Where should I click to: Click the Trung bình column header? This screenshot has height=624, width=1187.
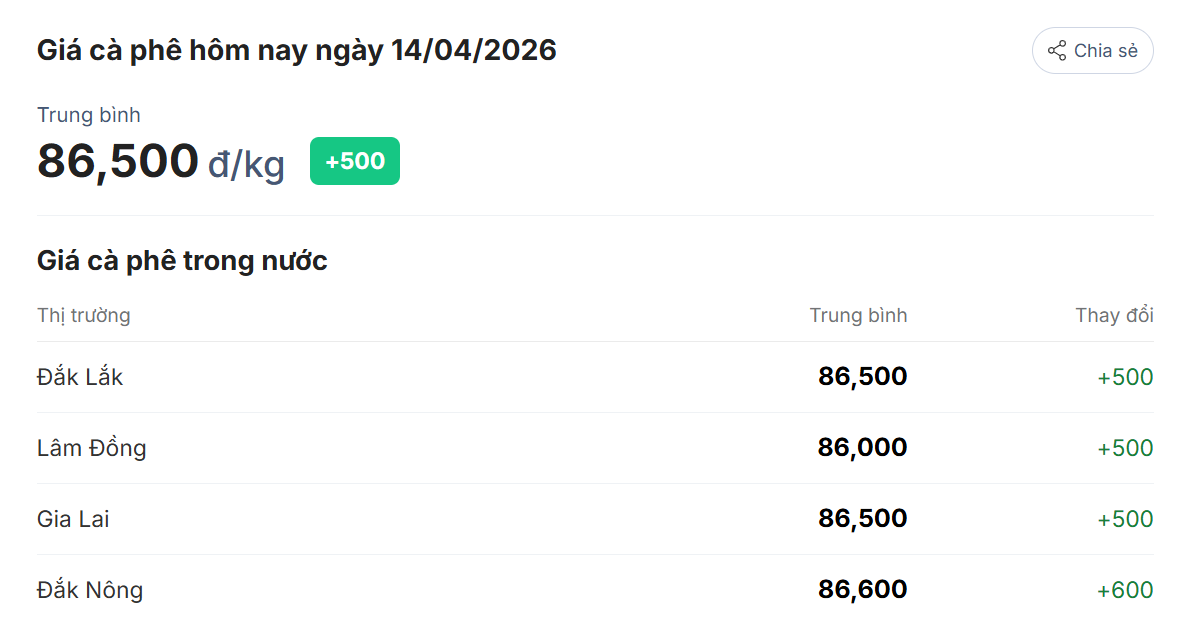[858, 315]
